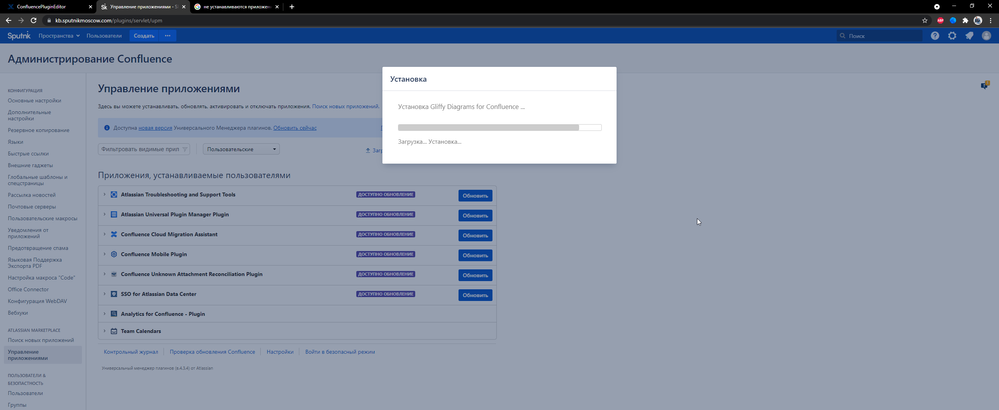Bookmark this page with the star icon
Image resolution: width=999 pixels, height=410 pixels.
[924, 20]
